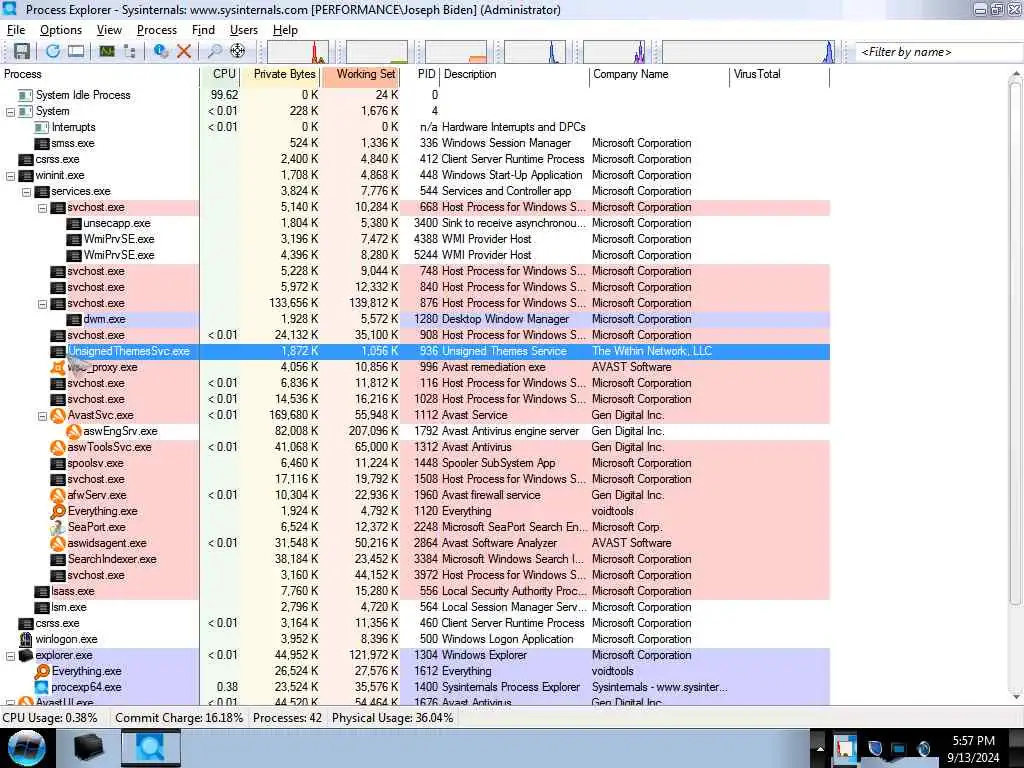The image size is (1024, 768).
Task: Click the aswidsagent.exe process icon
Action: [58, 543]
